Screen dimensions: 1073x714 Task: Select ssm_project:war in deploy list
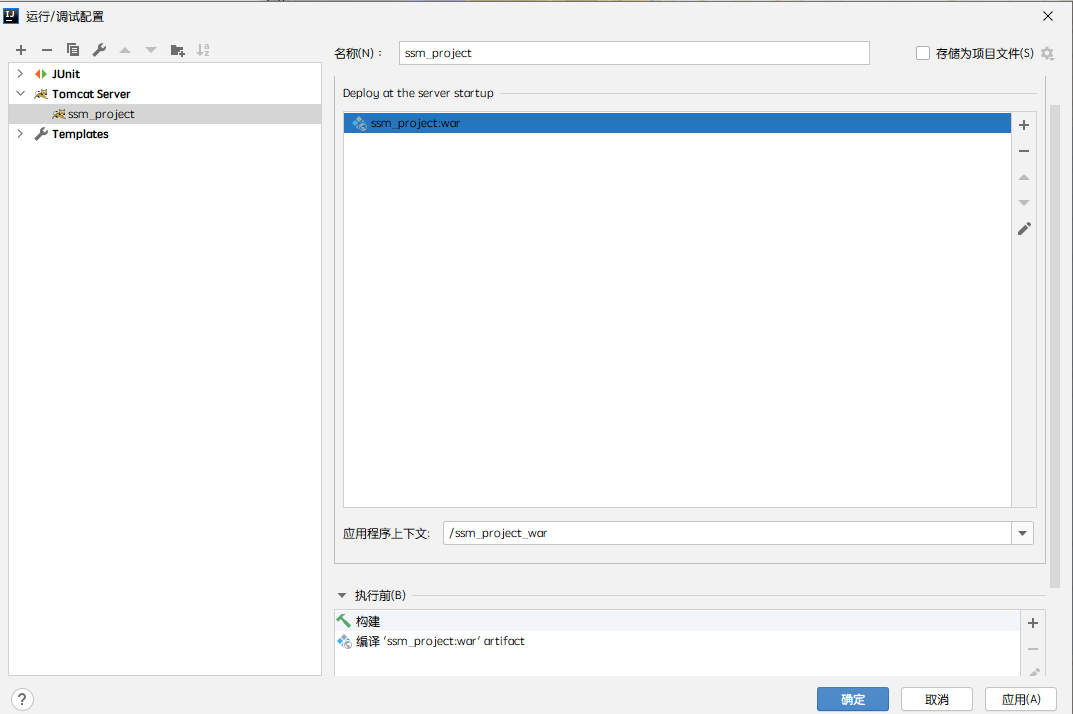[677, 123]
